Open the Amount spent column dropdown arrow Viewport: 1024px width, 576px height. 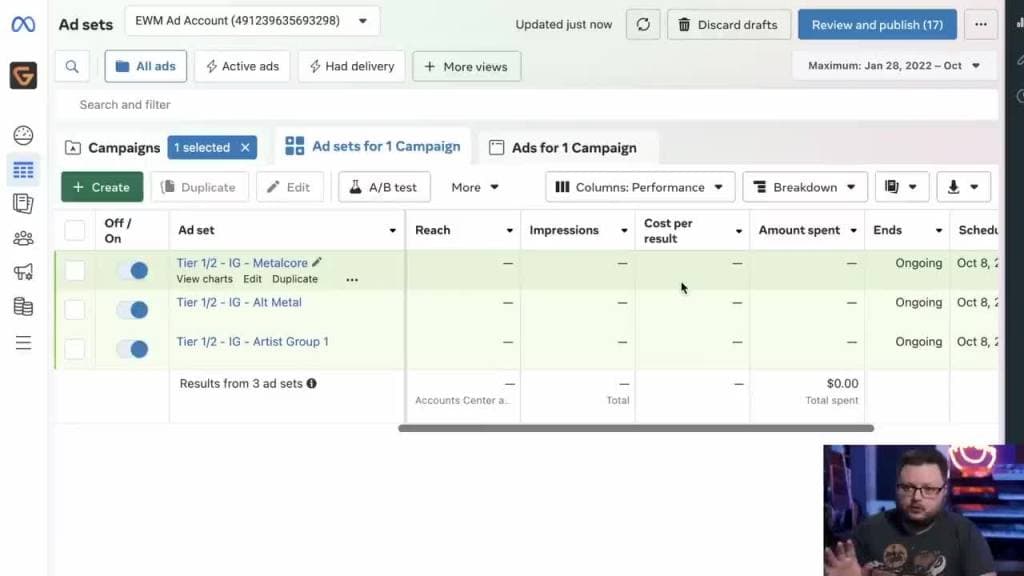854,231
